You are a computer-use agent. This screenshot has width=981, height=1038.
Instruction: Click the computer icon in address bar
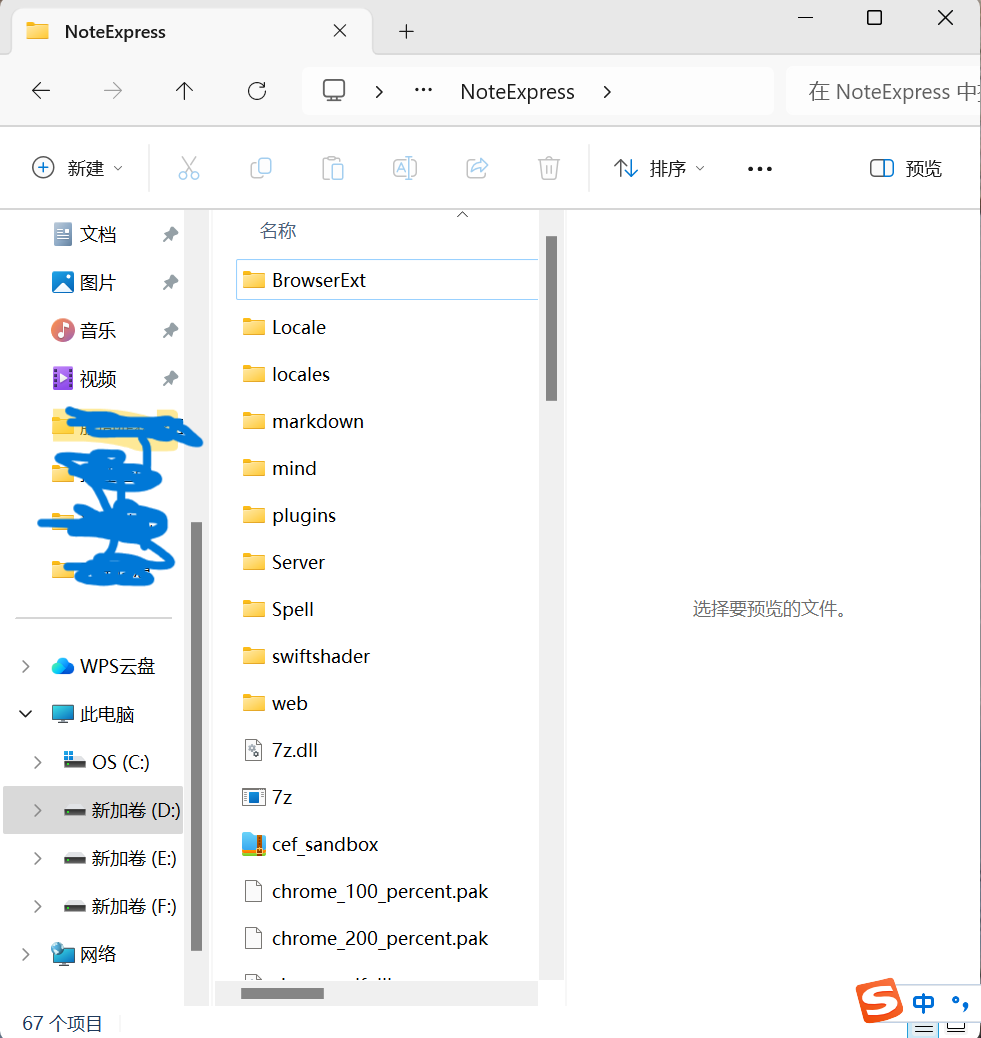point(334,91)
